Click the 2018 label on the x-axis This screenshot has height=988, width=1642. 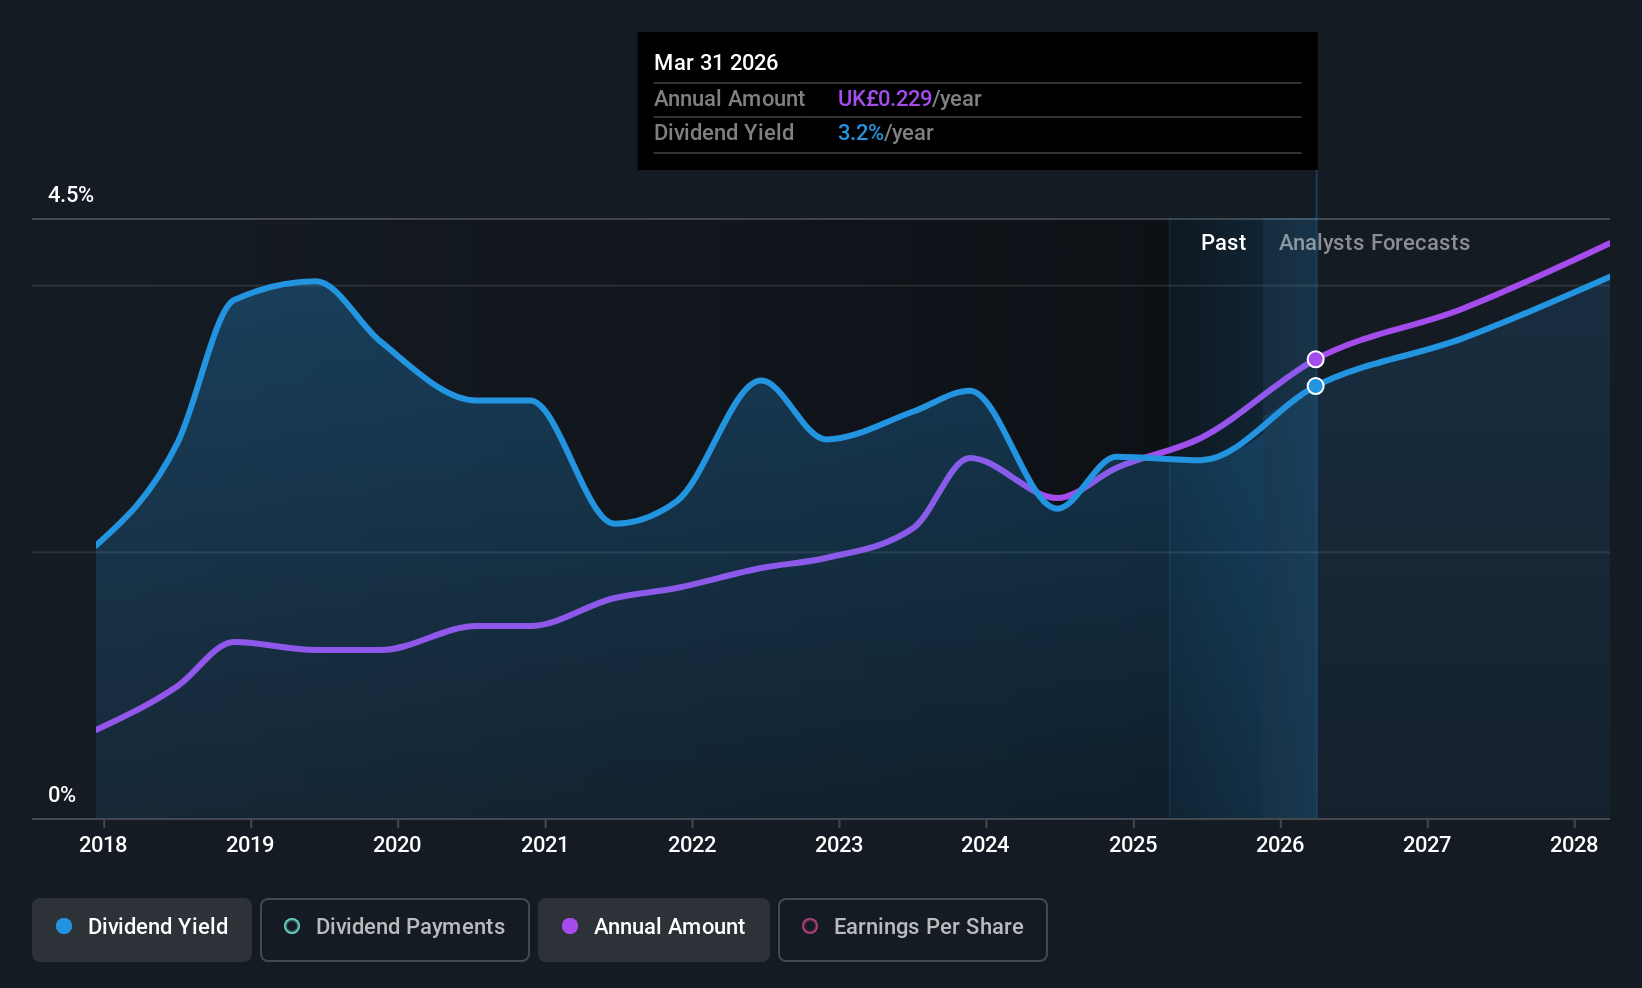click(x=103, y=844)
